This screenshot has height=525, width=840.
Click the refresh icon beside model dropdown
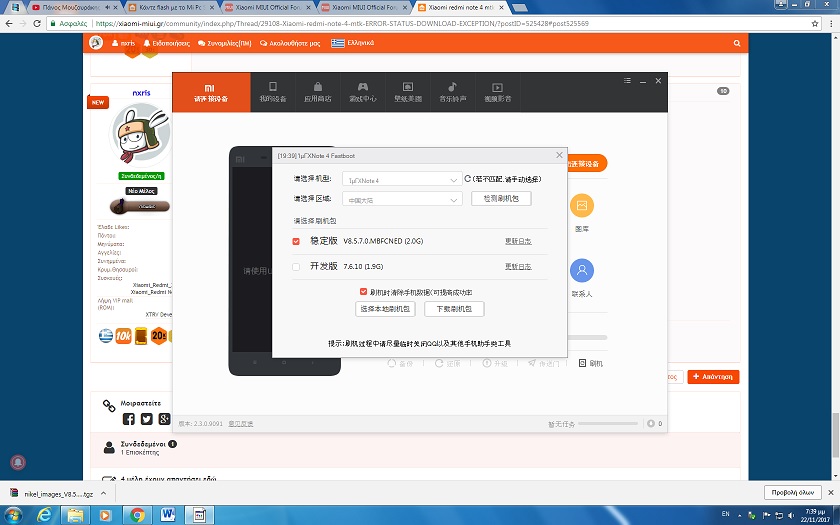point(468,179)
